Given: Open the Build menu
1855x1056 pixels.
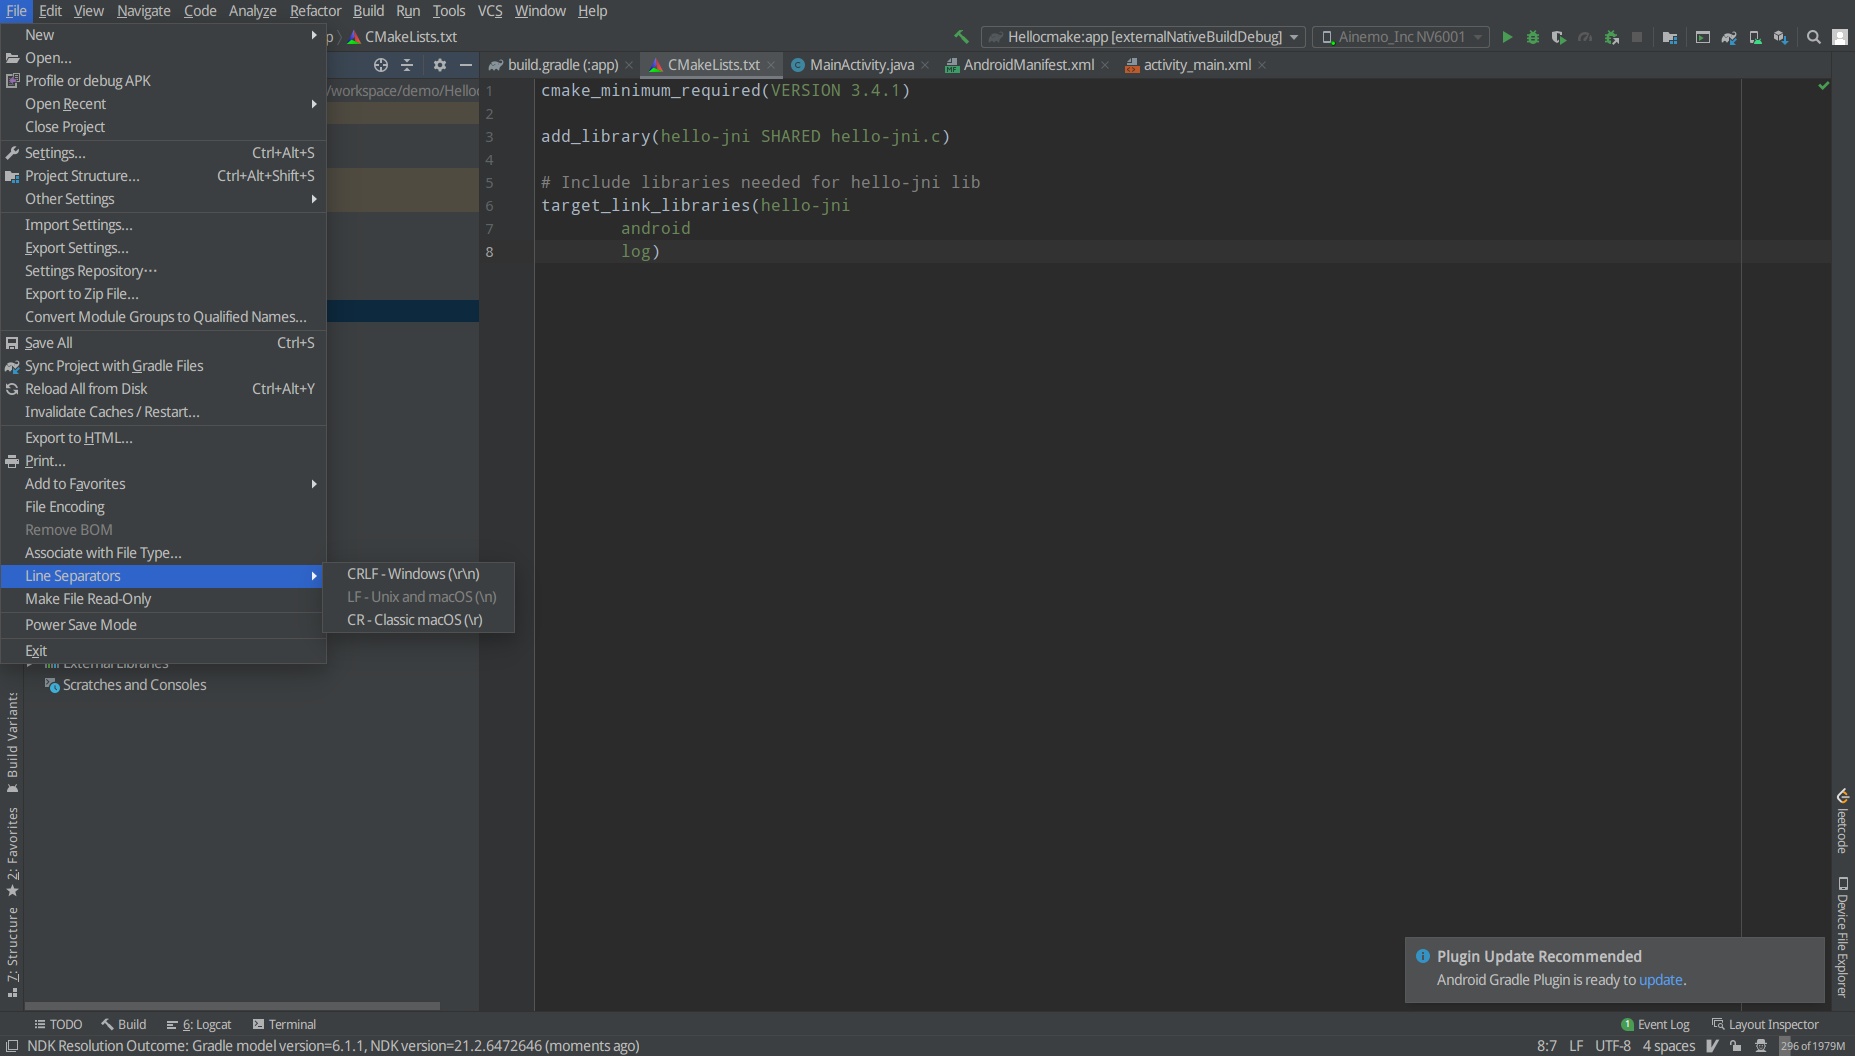Looking at the screenshot, I should point(368,11).
